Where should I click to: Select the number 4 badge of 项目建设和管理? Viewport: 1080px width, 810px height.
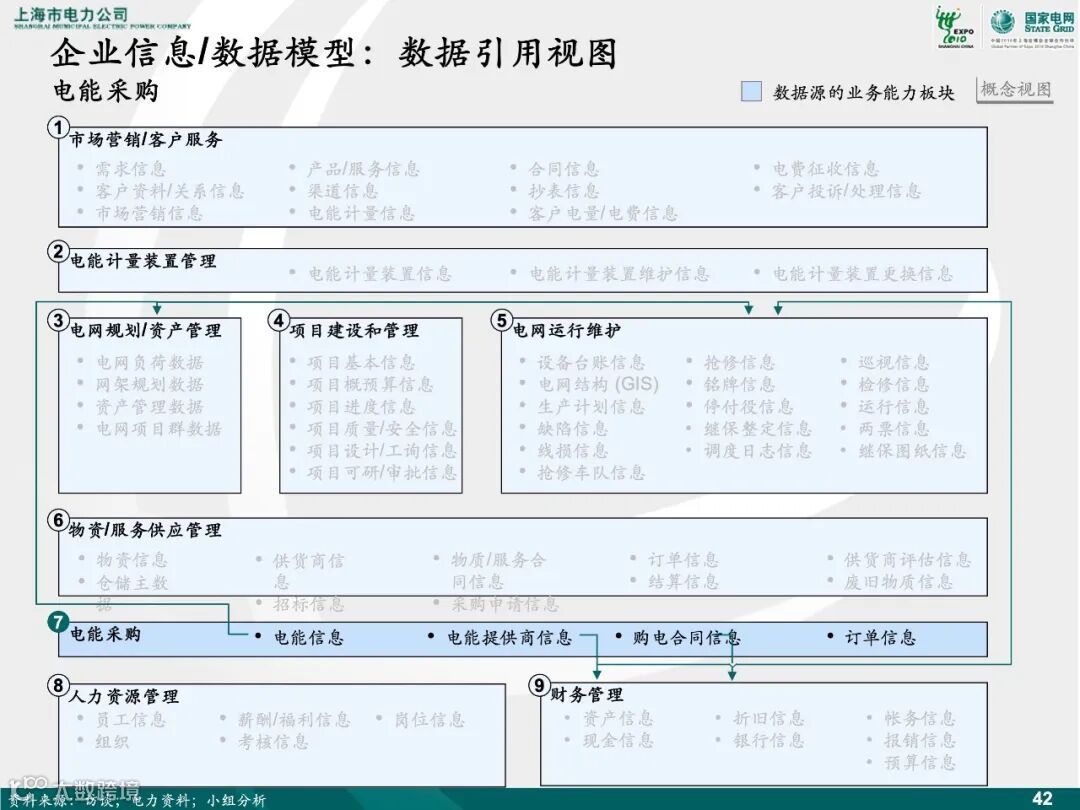[279, 320]
